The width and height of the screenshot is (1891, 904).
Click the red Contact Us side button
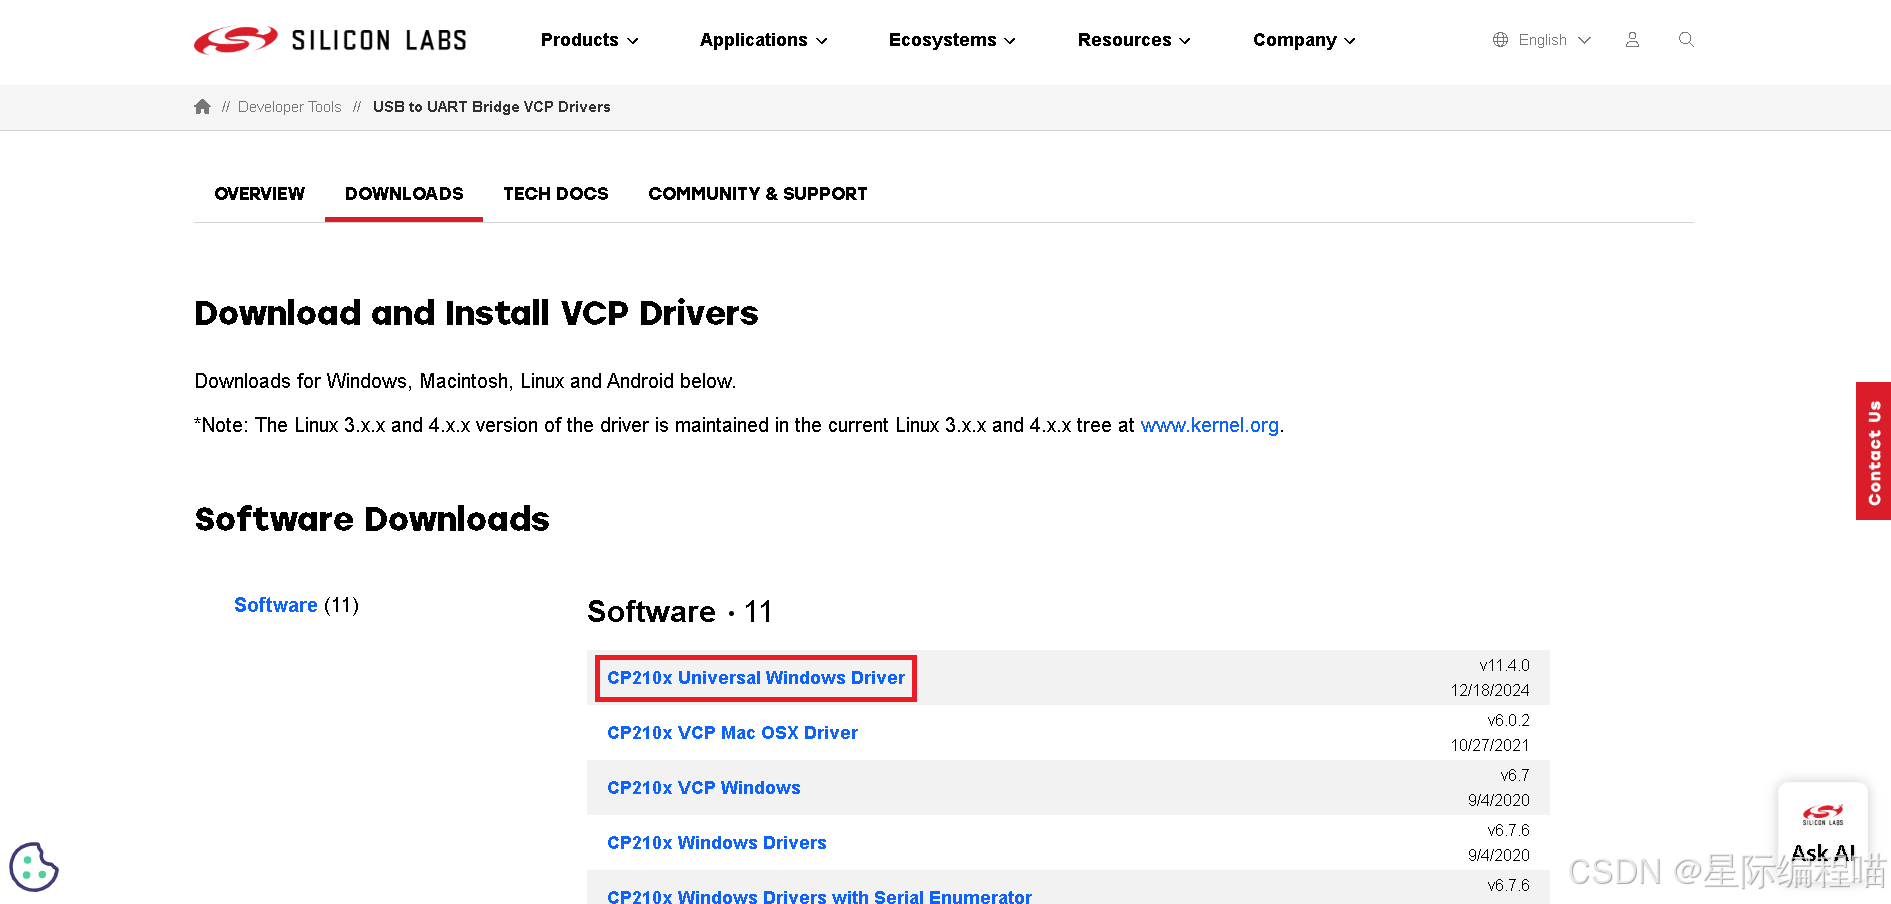coord(1873,451)
